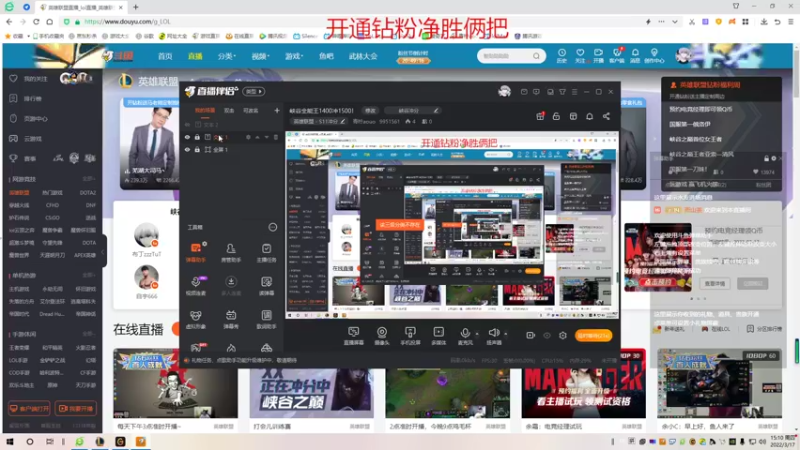Click the bell notification icon in streaming app

pyautogui.click(x=589, y=116)
